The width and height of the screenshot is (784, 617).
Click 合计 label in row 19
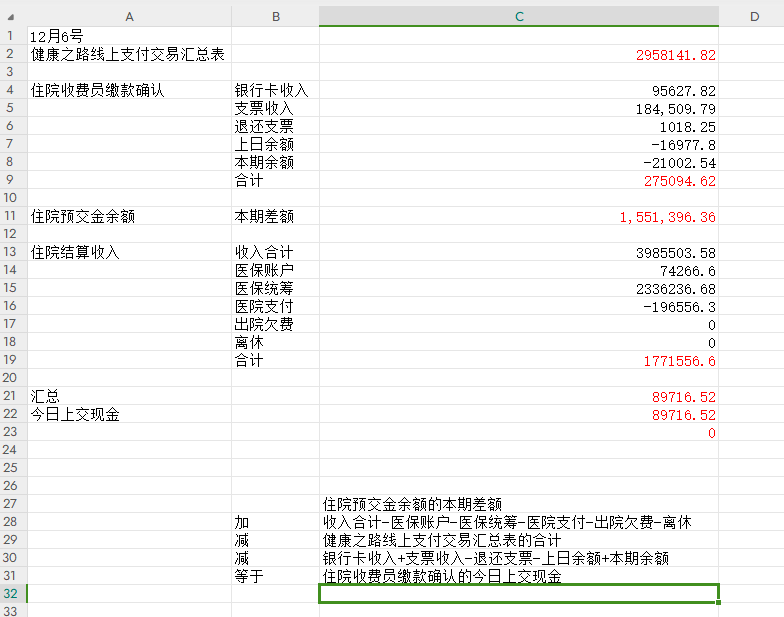(248, 360)
